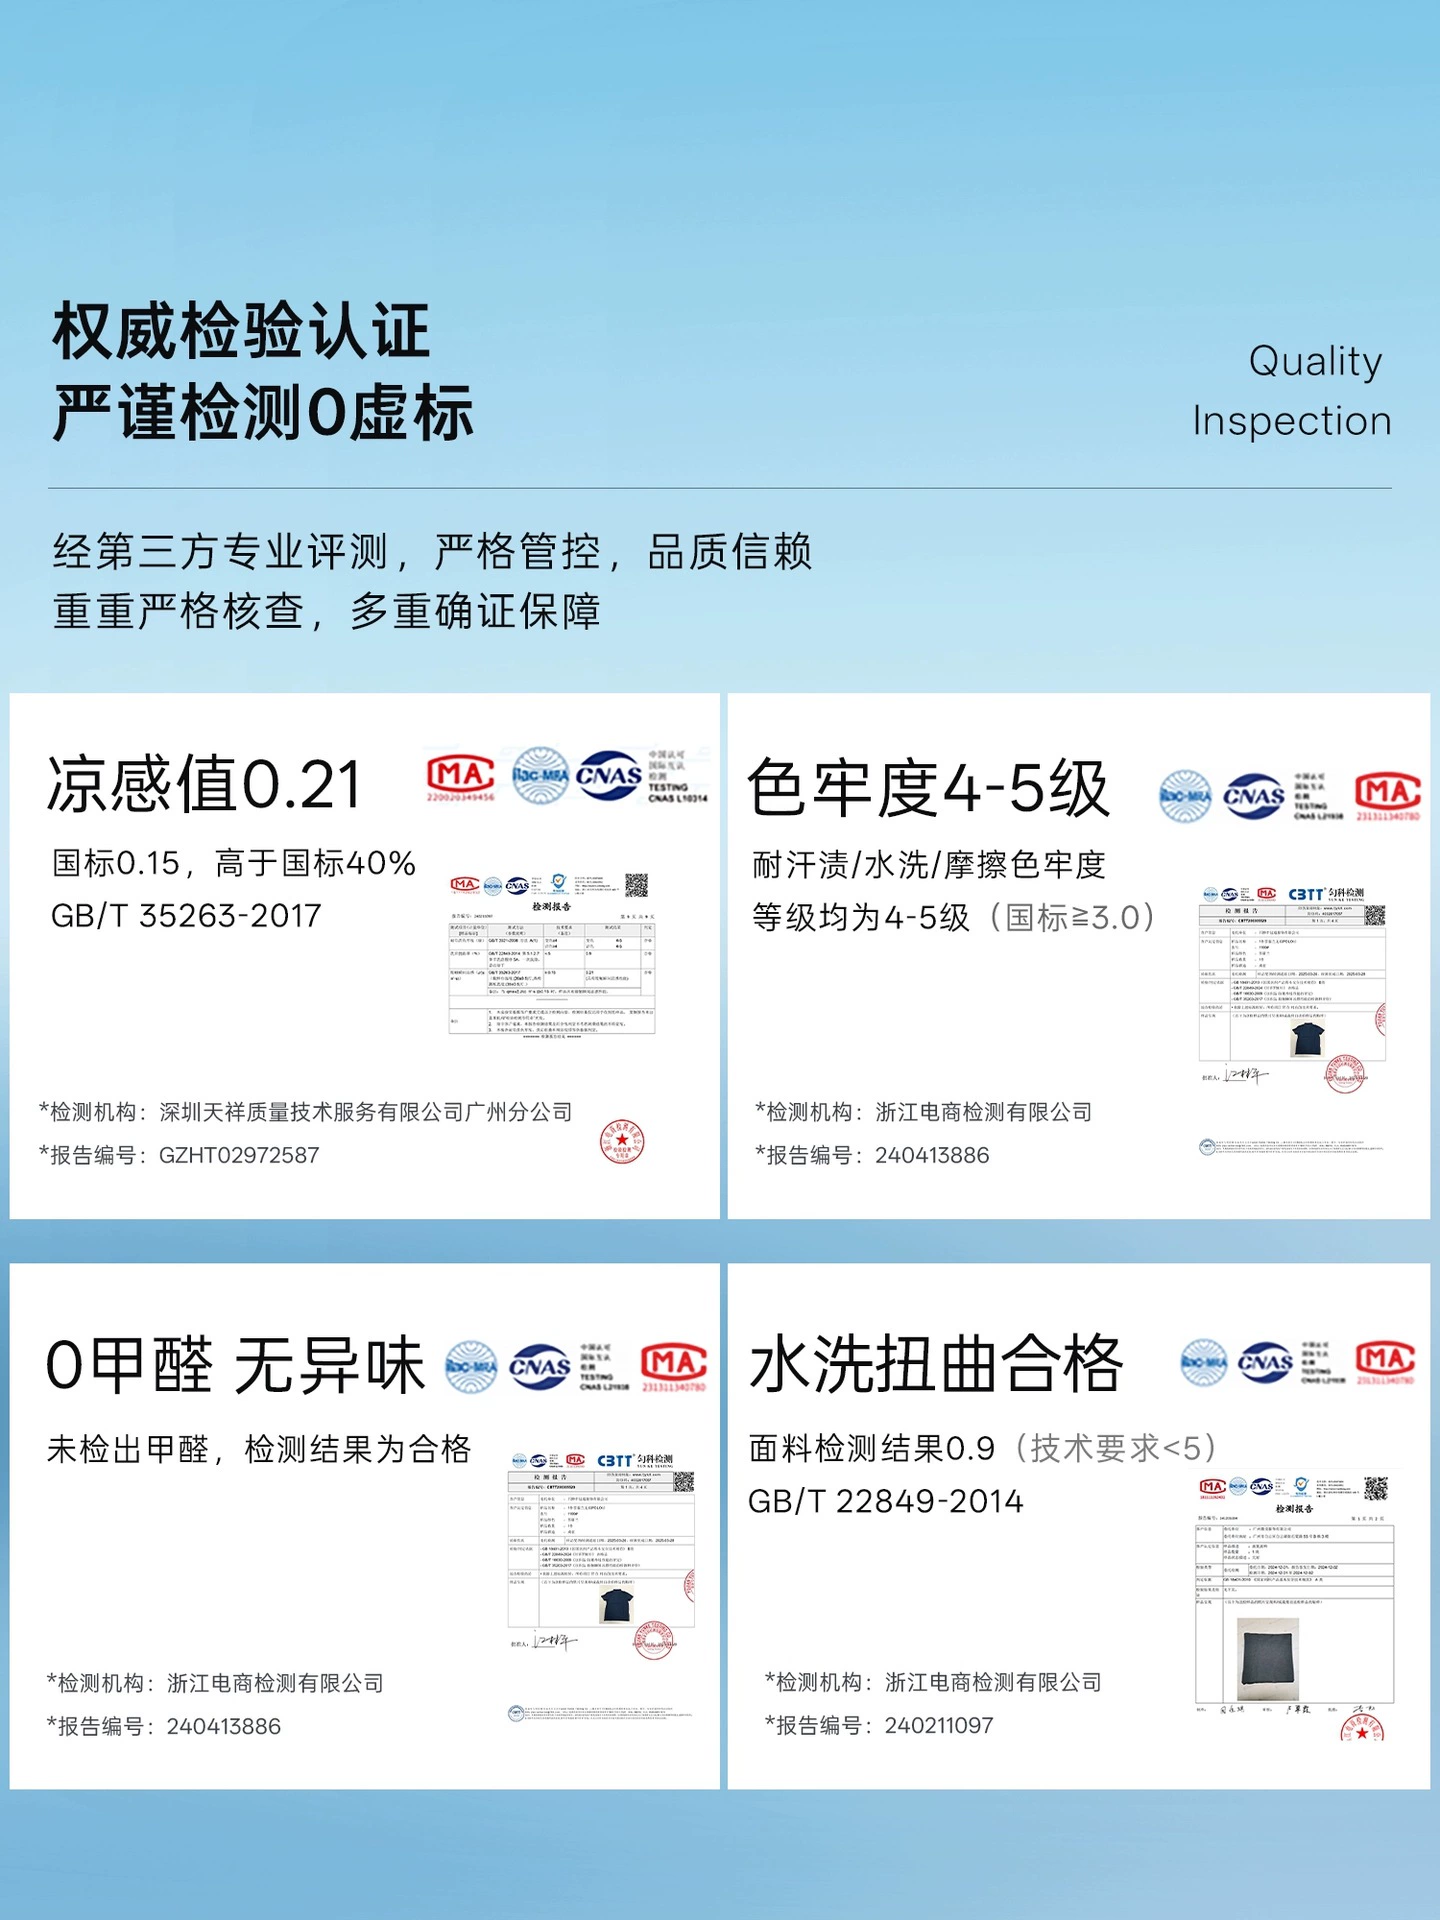Click the red MA logo beside 0甲醛 无异味
Screen dimensions: 1440x1920
(674, 1366)
